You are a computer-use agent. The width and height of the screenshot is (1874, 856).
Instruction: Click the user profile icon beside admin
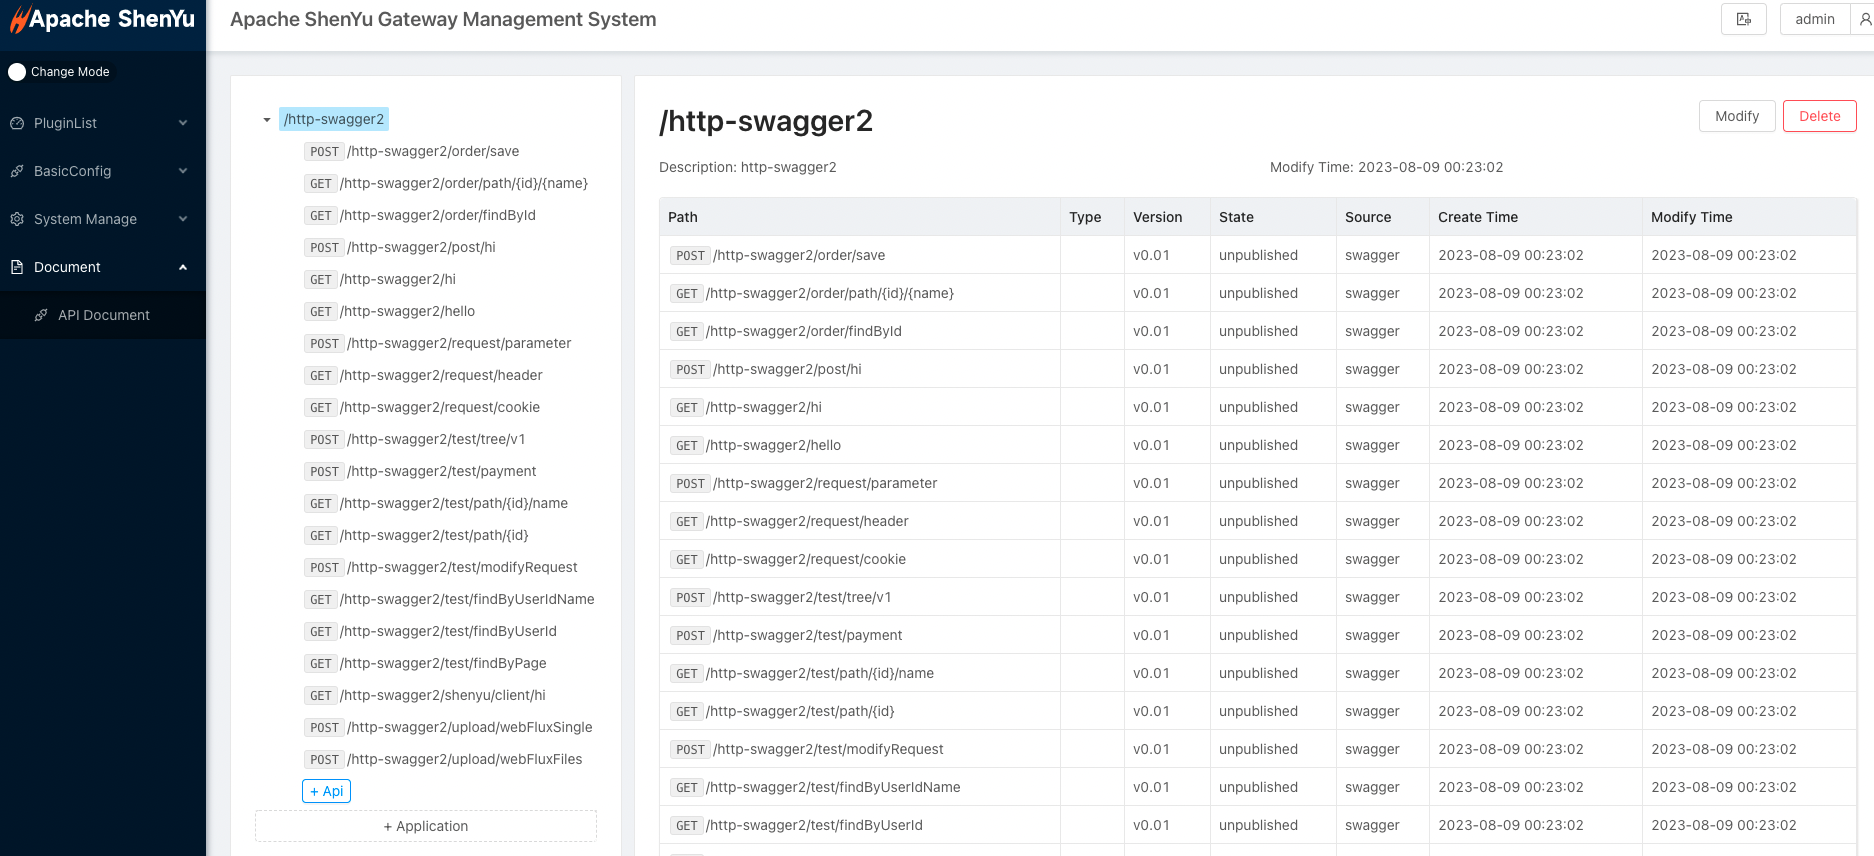pos(1864,19)
